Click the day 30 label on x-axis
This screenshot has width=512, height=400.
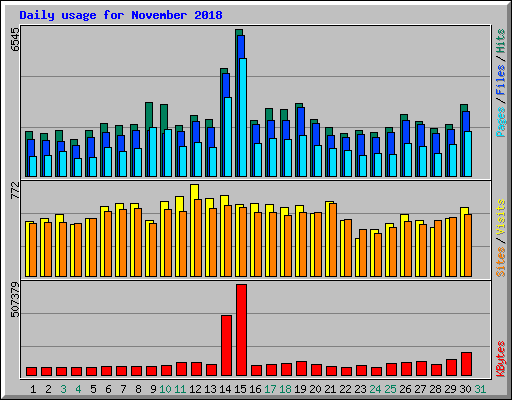(465, 389)
